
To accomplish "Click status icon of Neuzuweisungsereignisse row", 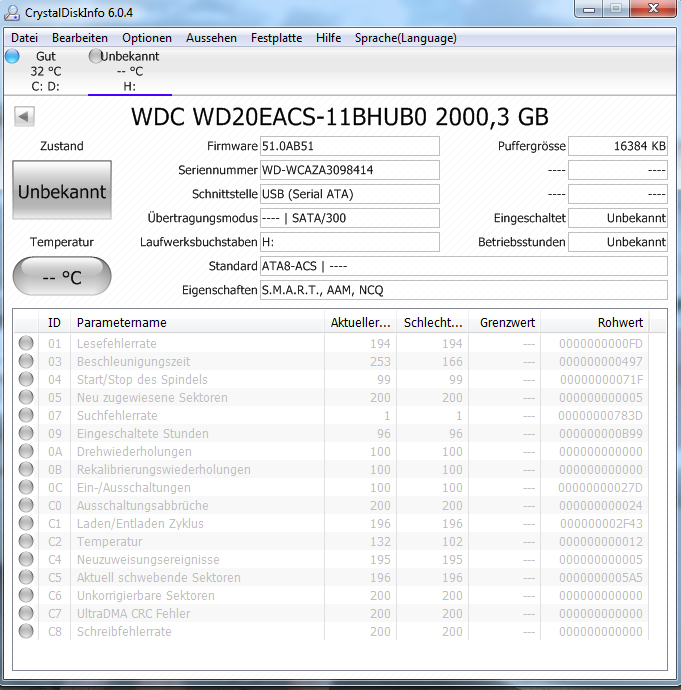I will click(26, 559).
